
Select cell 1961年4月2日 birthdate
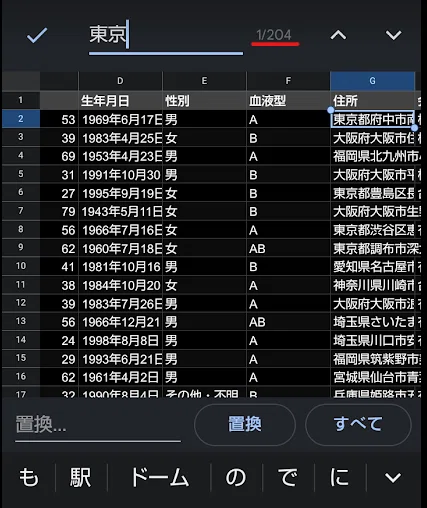(120, 377)
